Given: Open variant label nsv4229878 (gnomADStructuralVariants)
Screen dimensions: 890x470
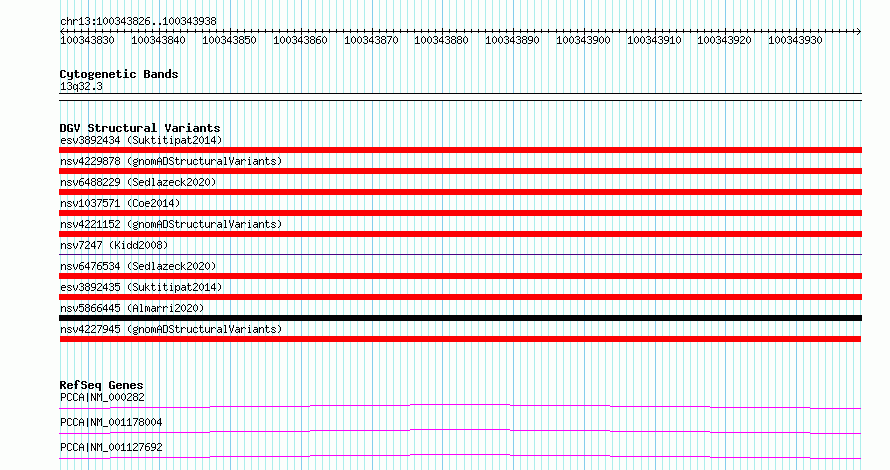Looking at the screenshot, I should (171, 161).
